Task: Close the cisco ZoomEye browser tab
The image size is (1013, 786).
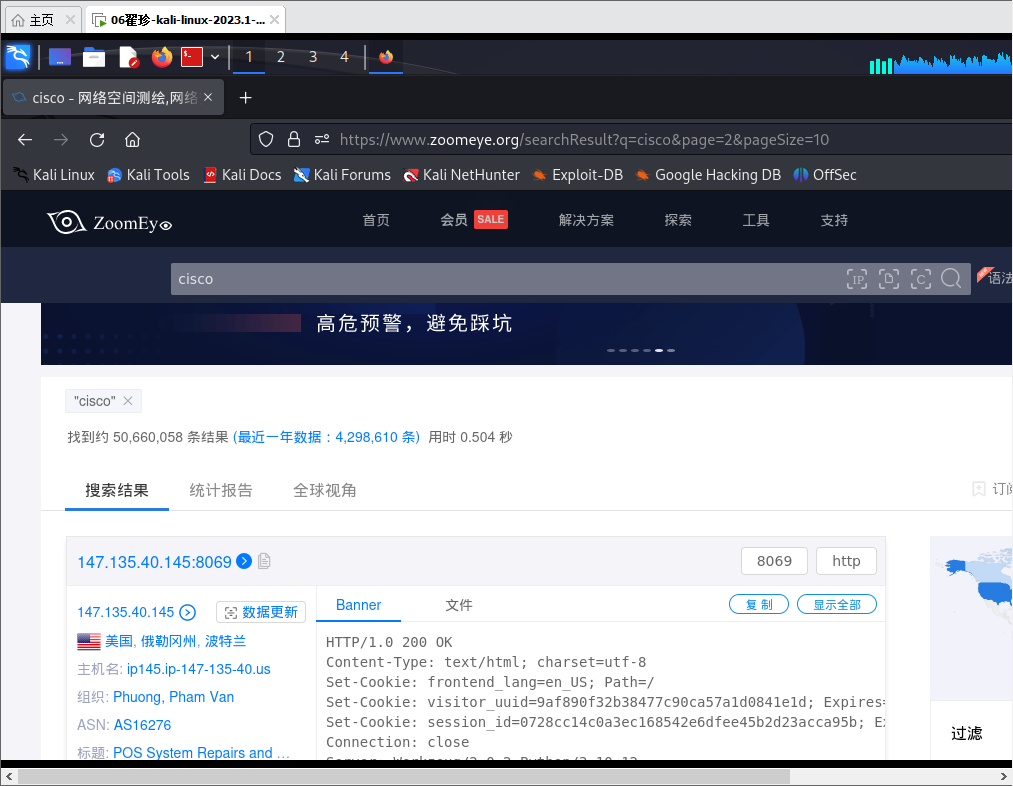Action: [208, 98]
